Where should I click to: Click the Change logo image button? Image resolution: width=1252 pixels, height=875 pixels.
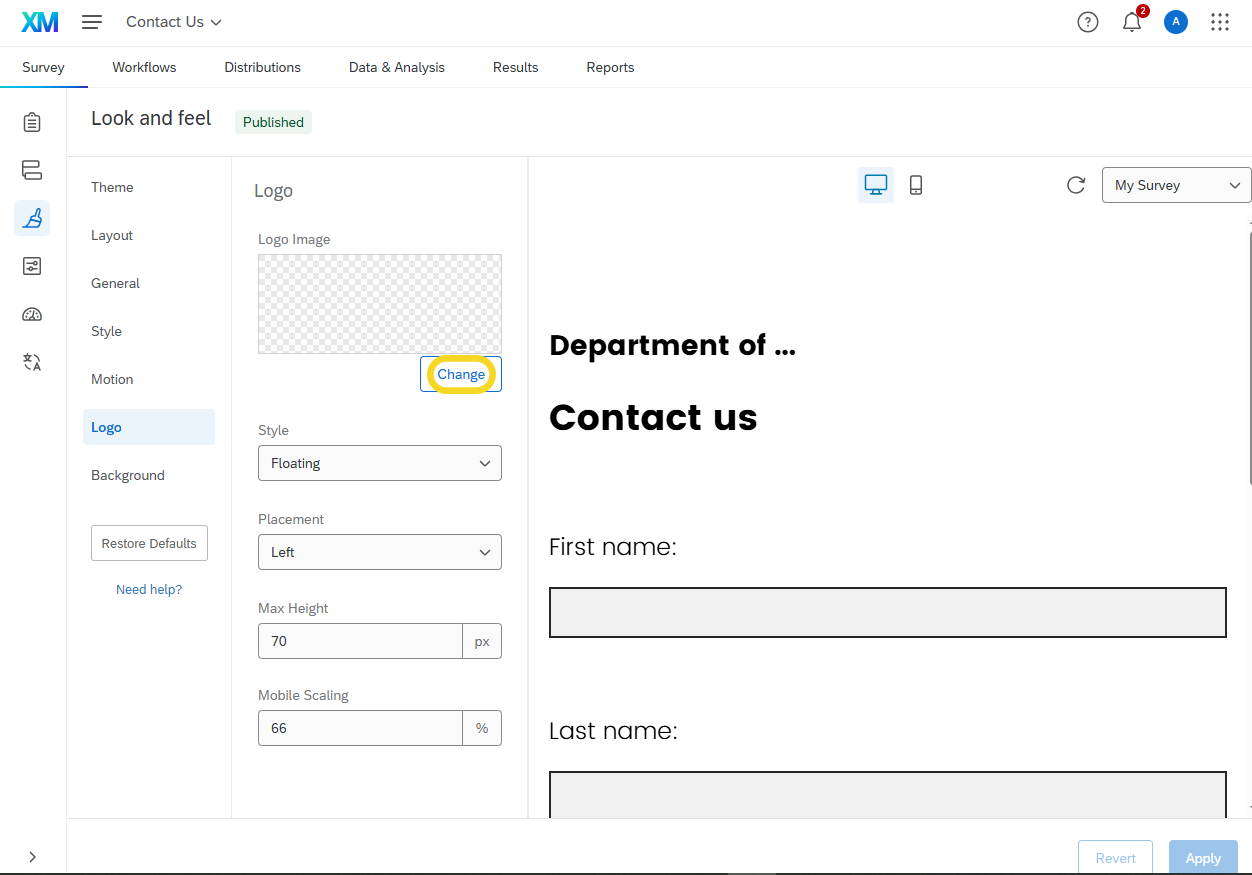[461, 374]
